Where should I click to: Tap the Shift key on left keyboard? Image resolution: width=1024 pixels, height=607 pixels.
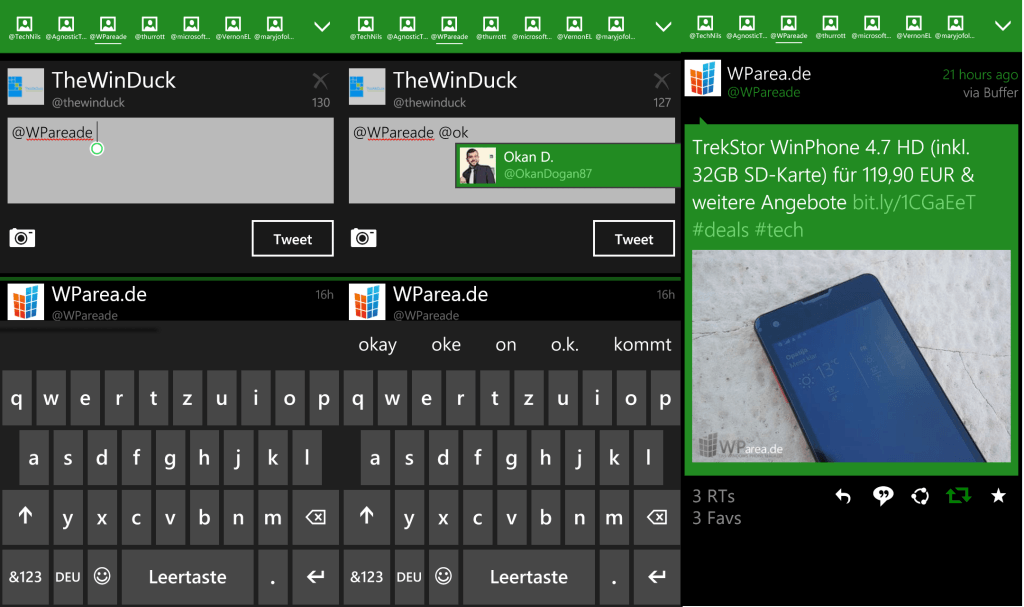[25, 517]
